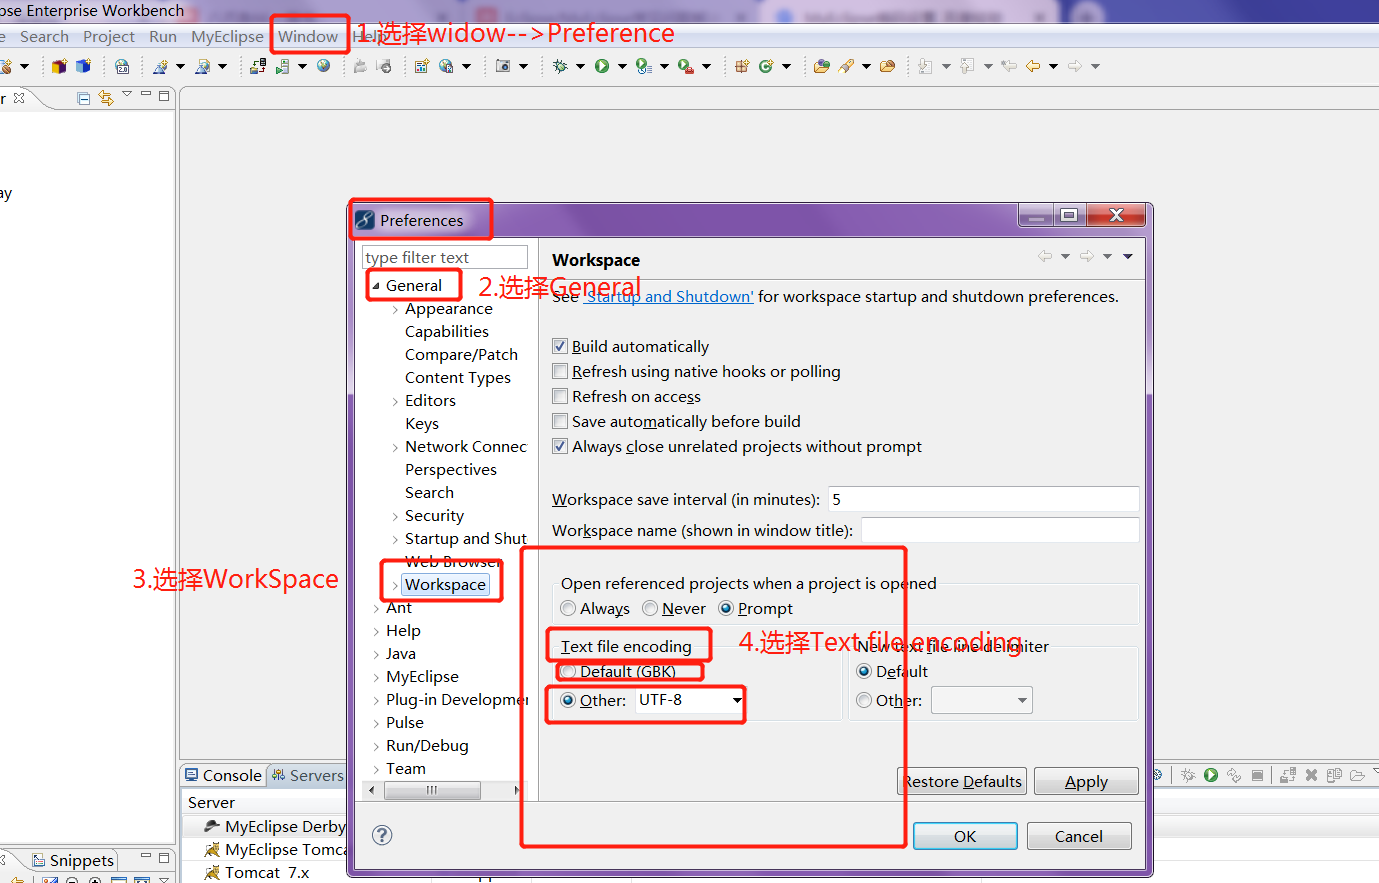Viewport: 1379px width, 883px height.
Task: Toggle Always close unrelated projects without prompt
Action: pos(560,446)
